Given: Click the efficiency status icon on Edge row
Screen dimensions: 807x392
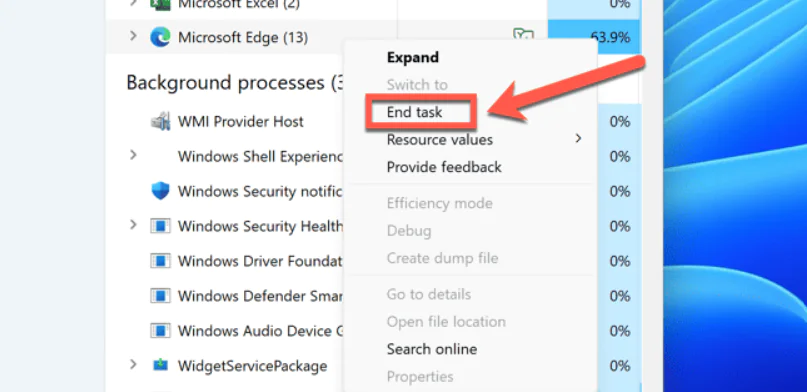Looking at the screenshot, I should pos(523,34).
